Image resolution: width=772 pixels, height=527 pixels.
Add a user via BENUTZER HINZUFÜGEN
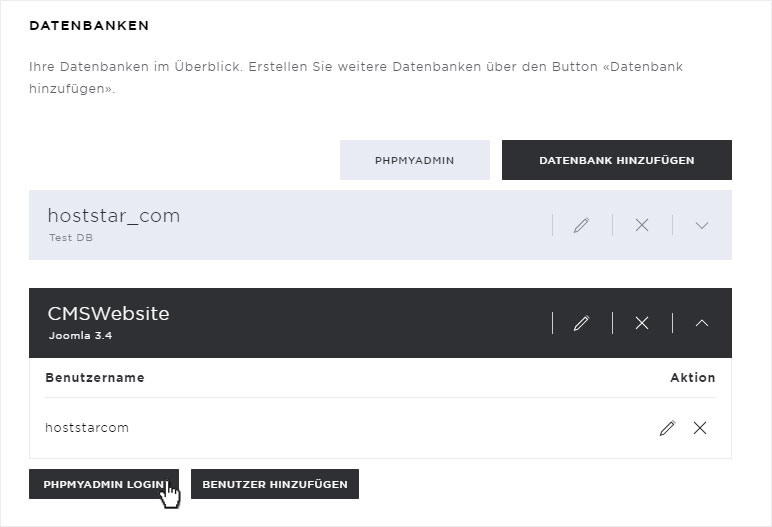pyautogui.click(x=275, y=484)
